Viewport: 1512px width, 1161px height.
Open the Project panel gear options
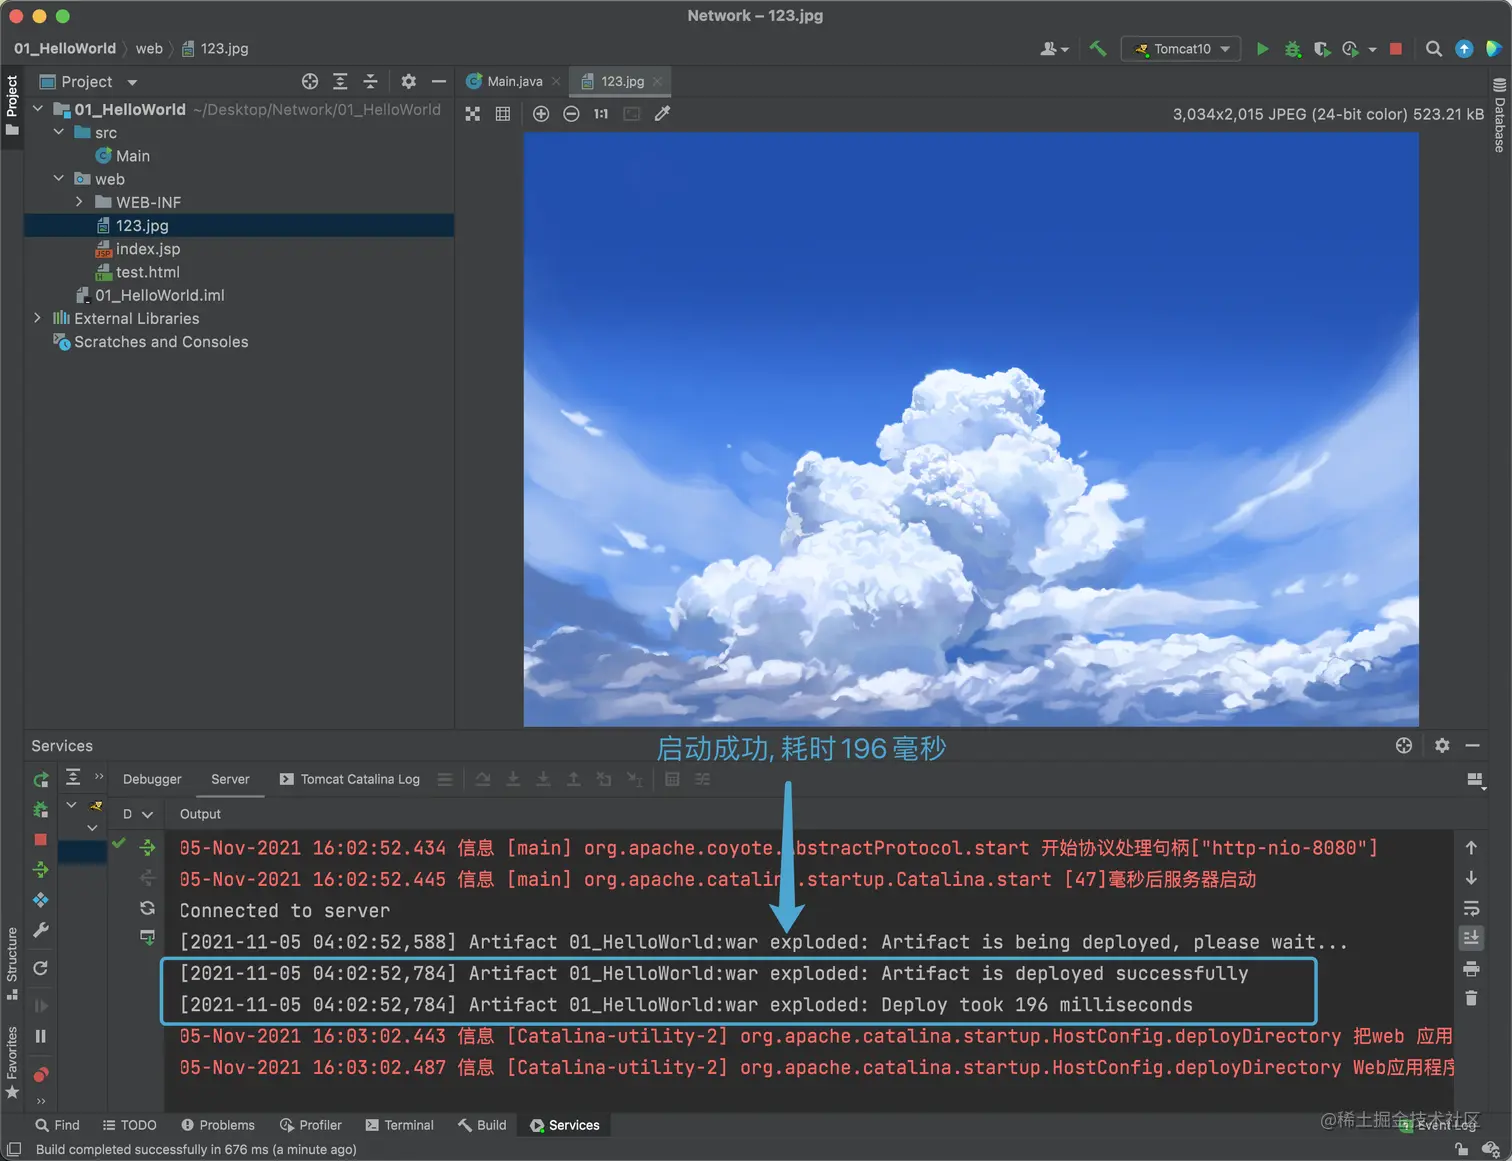point(408,81)
